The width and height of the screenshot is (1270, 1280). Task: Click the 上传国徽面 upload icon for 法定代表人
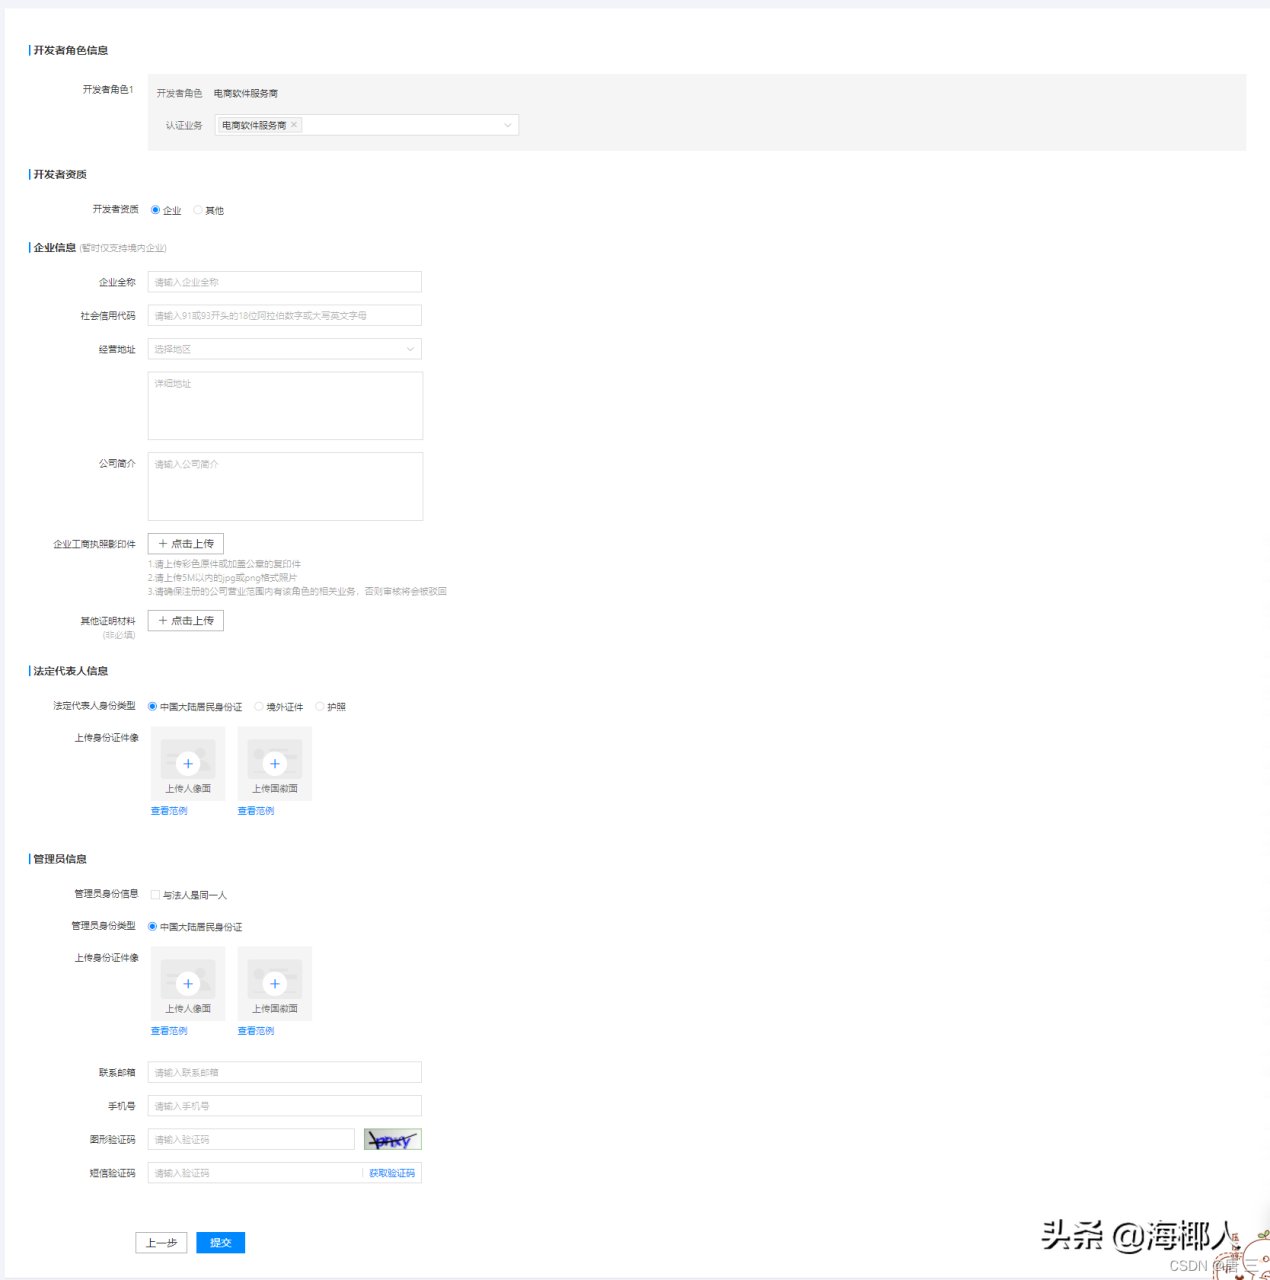coord(274,763)
